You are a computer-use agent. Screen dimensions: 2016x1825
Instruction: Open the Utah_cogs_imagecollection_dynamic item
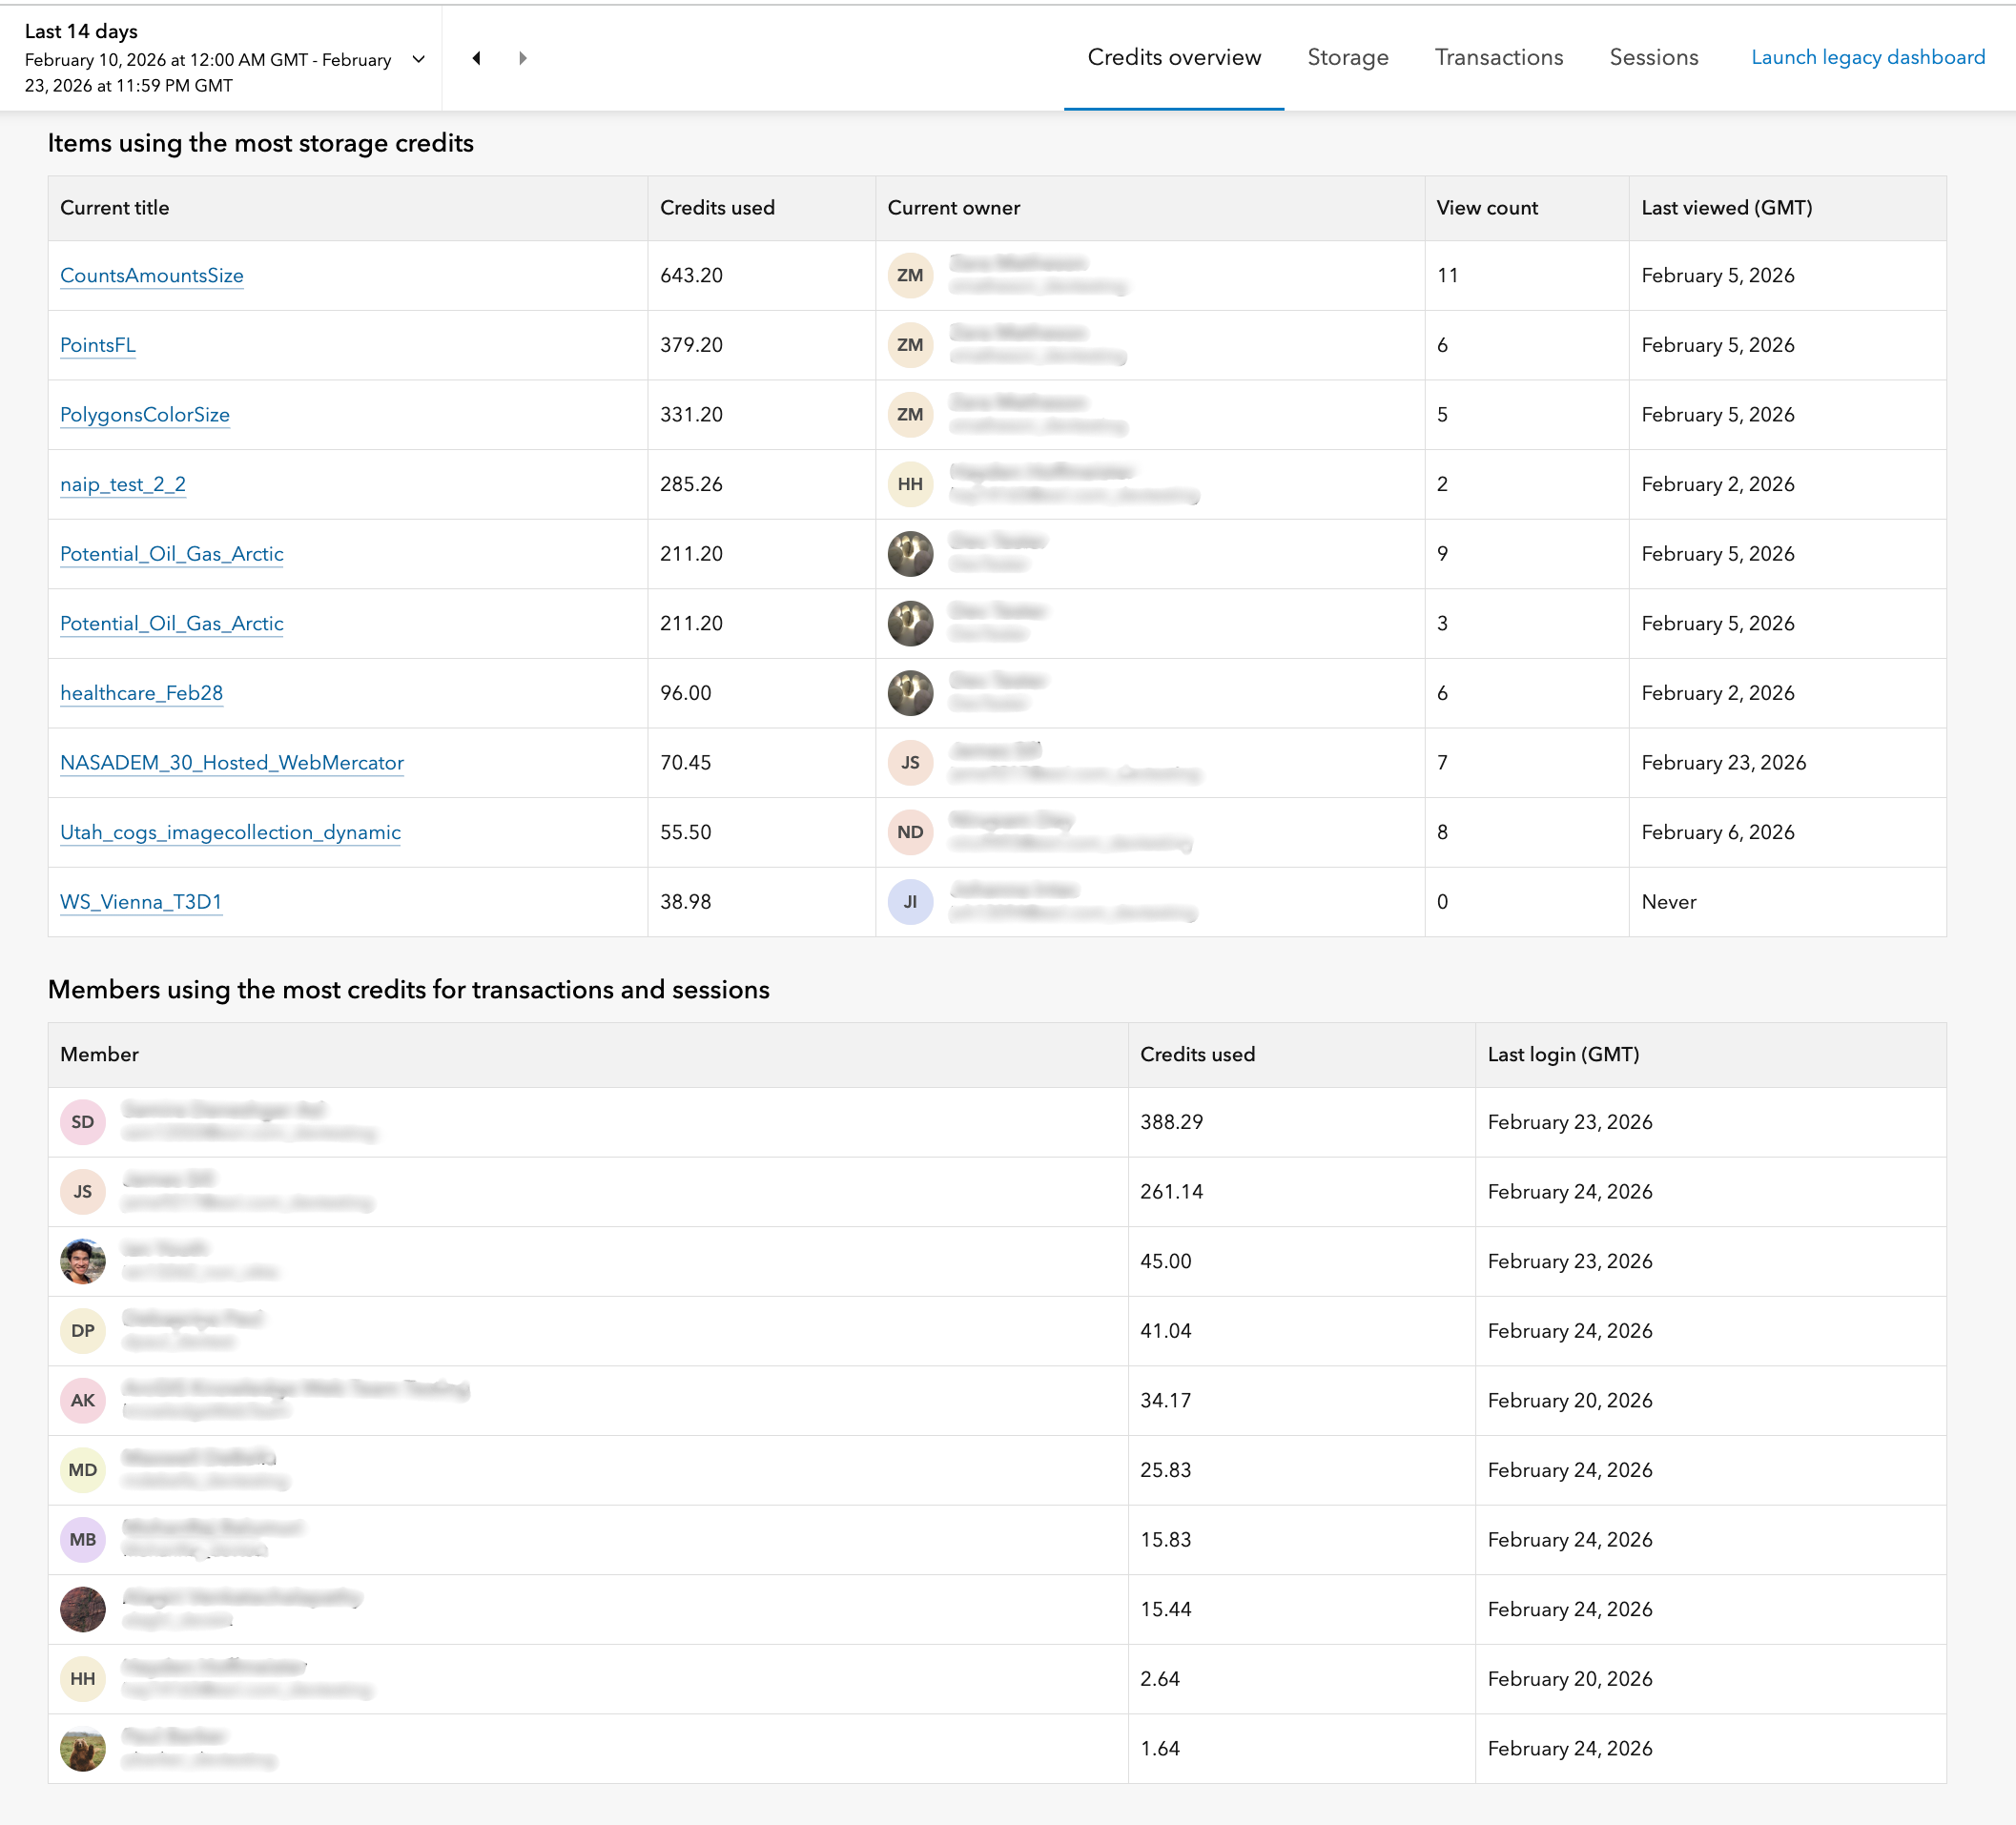[x=230, y=832]
